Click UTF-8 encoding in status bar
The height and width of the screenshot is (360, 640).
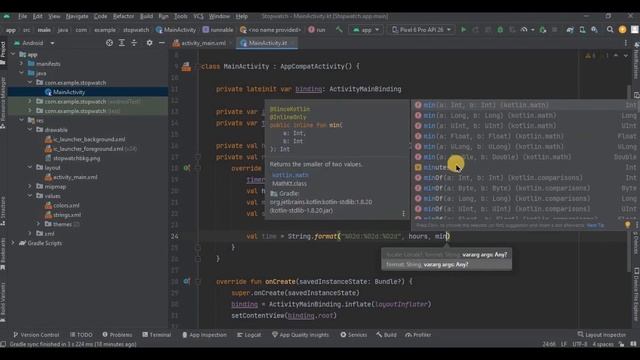(x=579, y=344)
